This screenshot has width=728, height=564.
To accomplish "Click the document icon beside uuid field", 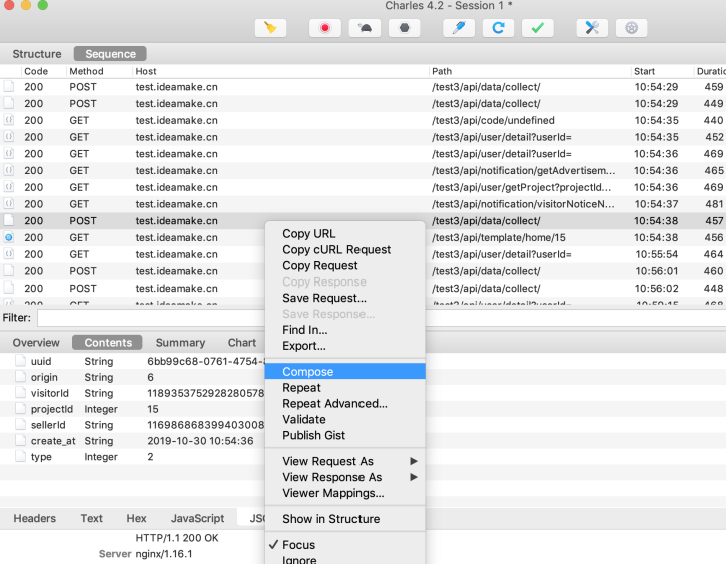I will click(x=20, y=361).
